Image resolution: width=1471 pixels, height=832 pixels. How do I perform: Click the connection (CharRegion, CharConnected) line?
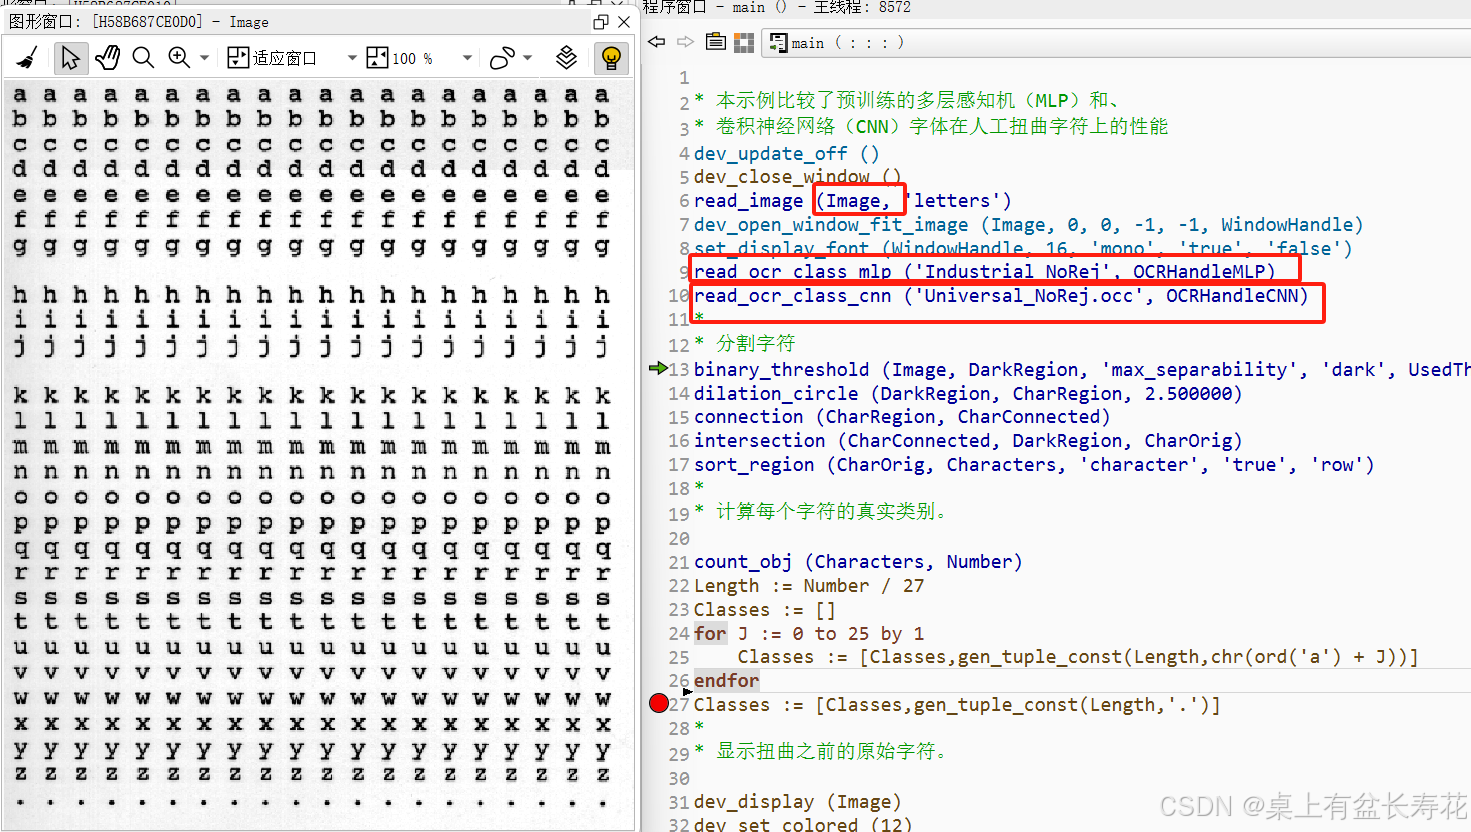901,417
